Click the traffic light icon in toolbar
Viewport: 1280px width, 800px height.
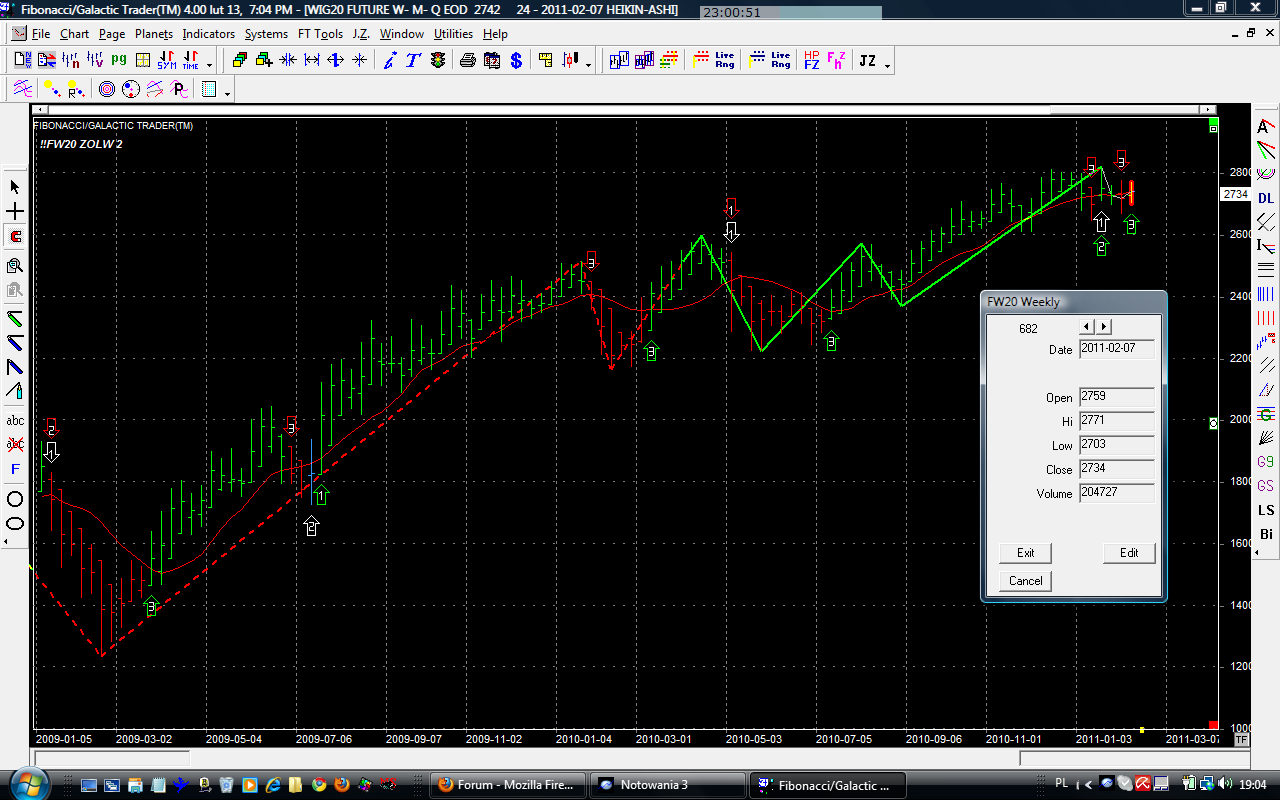point(438,61)
